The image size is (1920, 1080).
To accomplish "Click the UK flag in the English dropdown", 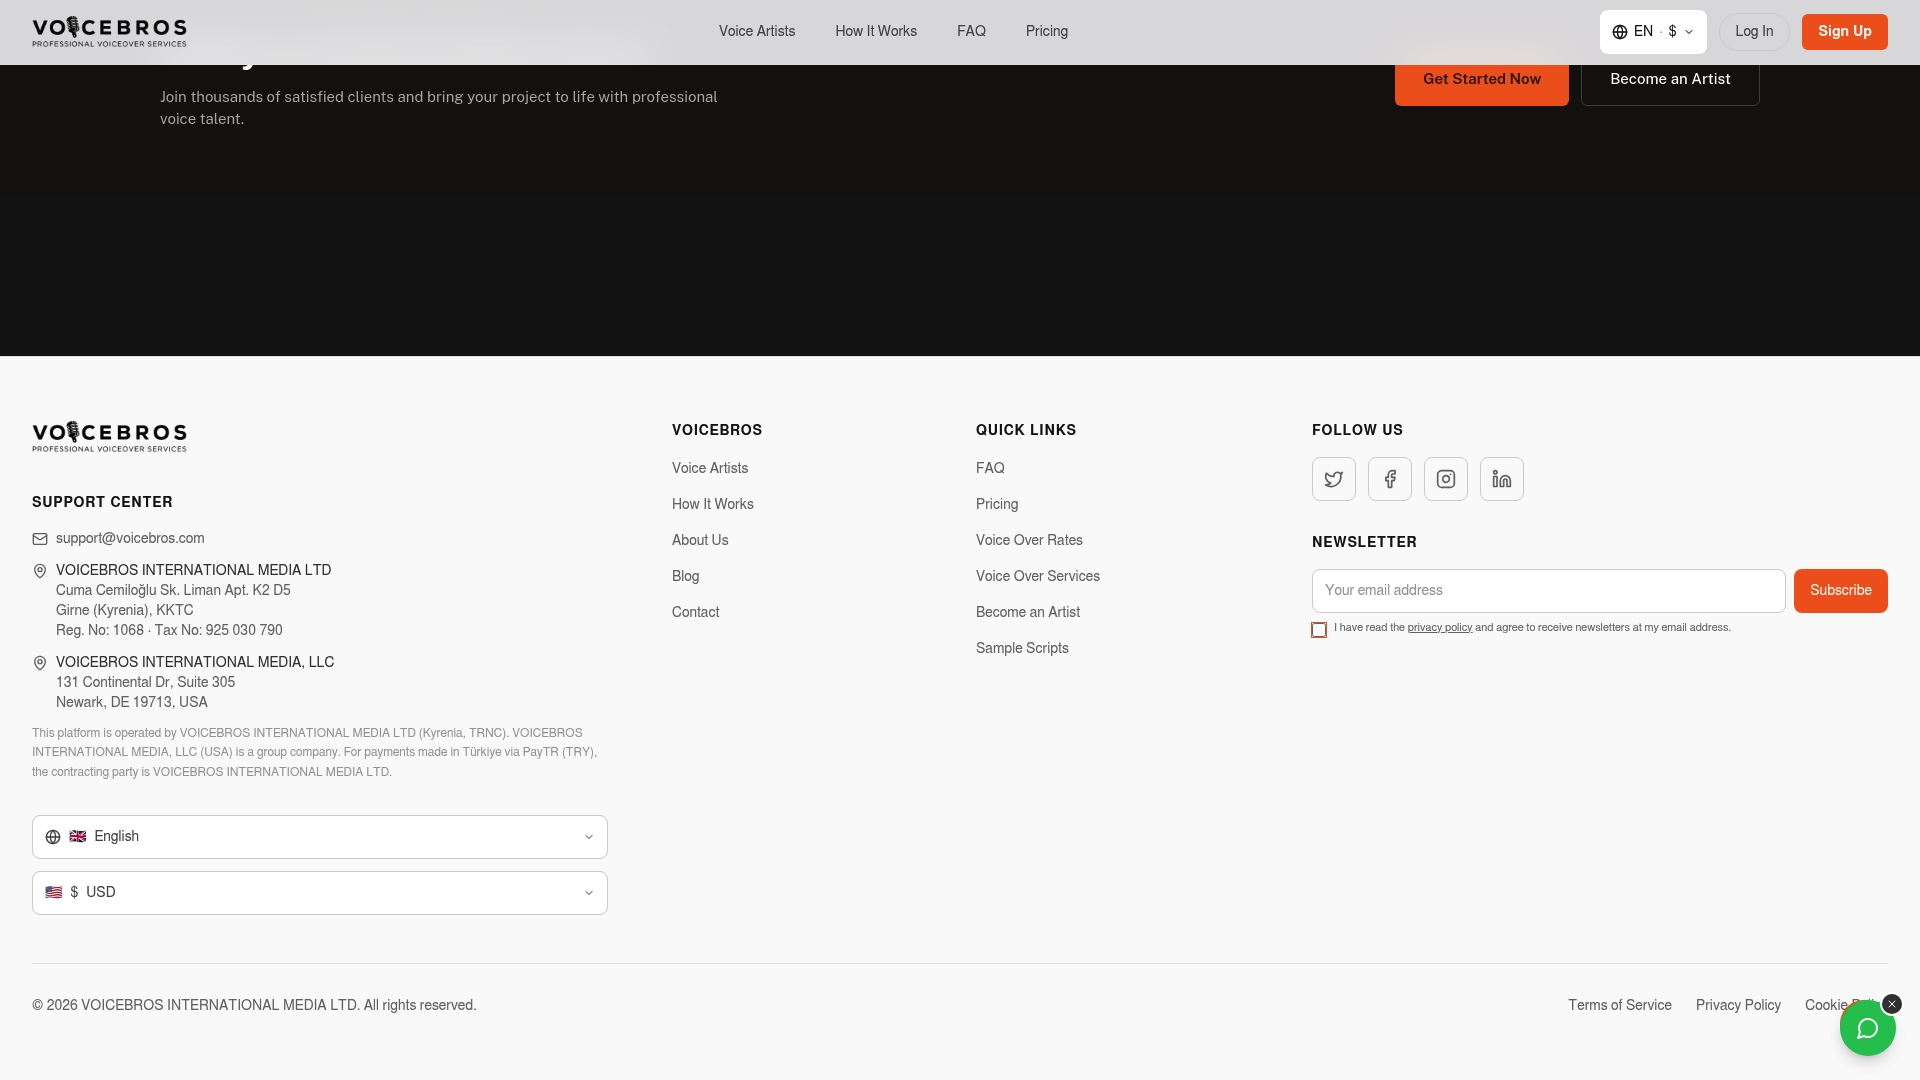I will (x=78, y=836).
